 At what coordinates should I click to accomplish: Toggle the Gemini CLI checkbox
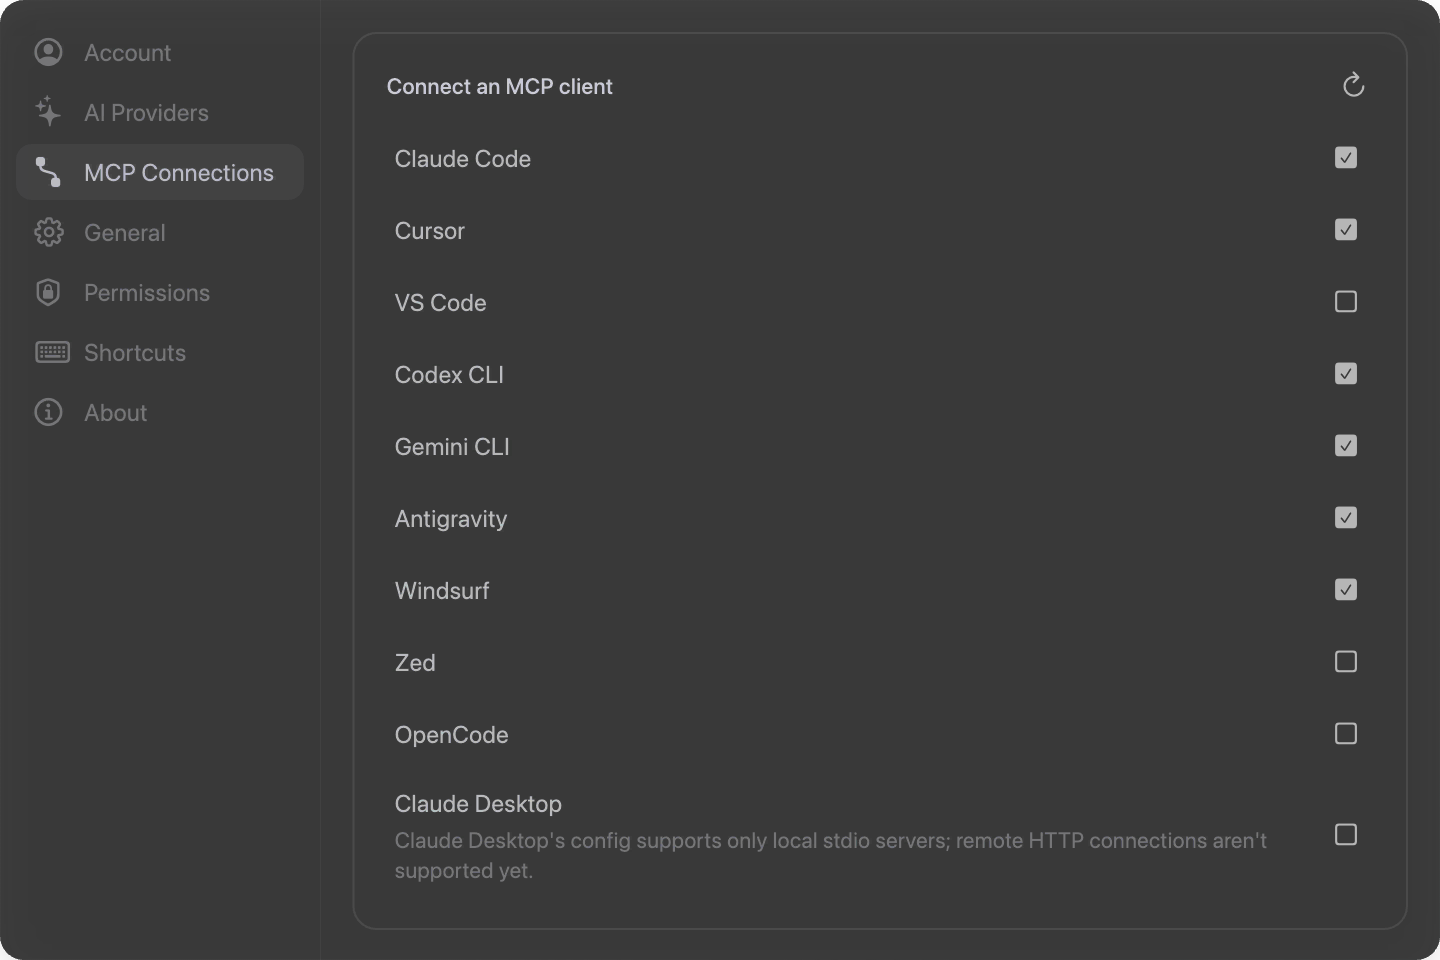click(x=1346, y=446)
